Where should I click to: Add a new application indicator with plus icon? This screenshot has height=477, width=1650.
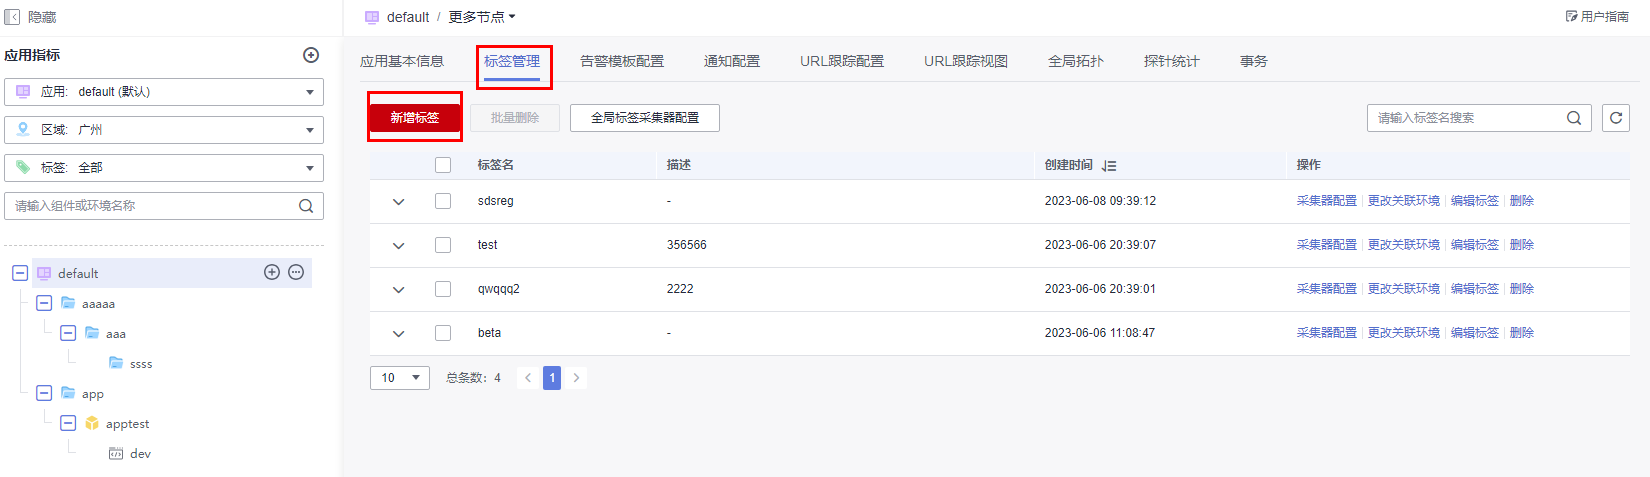point(311,55)
